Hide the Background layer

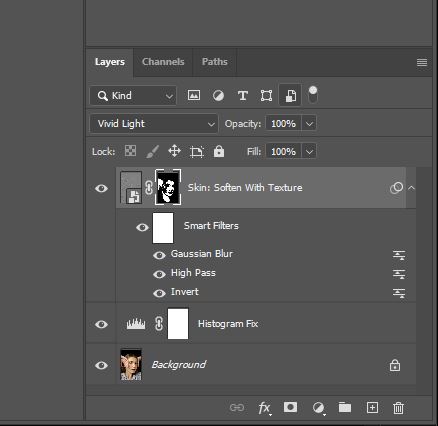pyautogui.click(x=101, y=365)
